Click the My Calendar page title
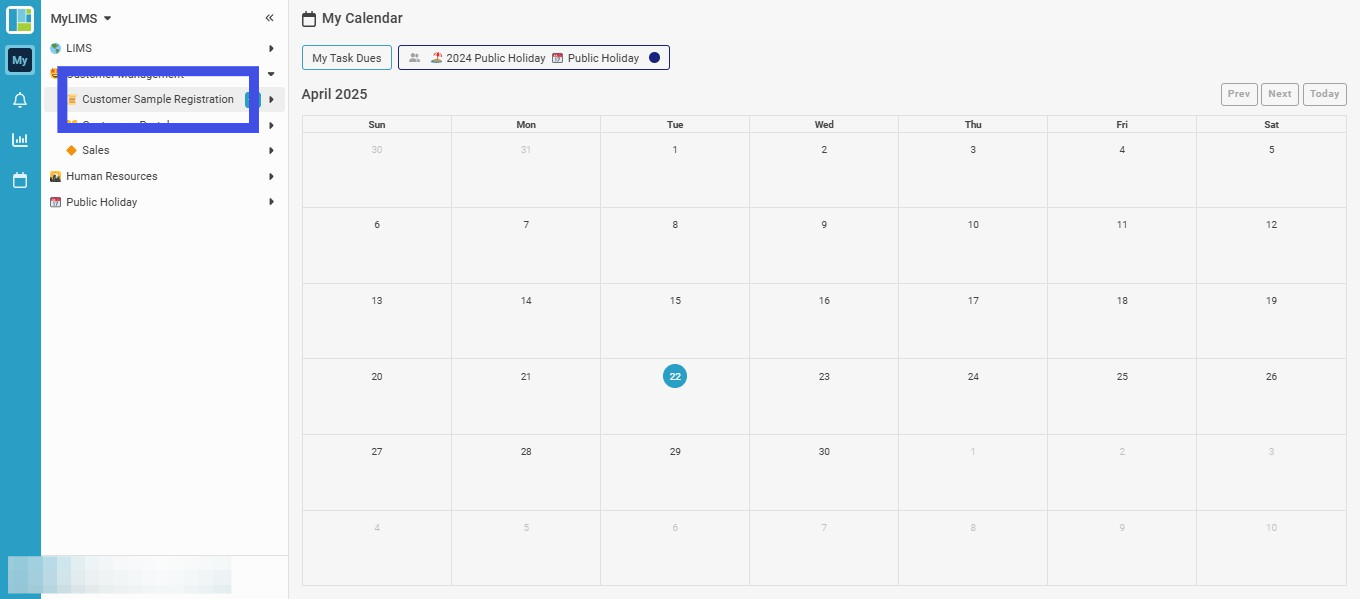 (x=362, y=18)
